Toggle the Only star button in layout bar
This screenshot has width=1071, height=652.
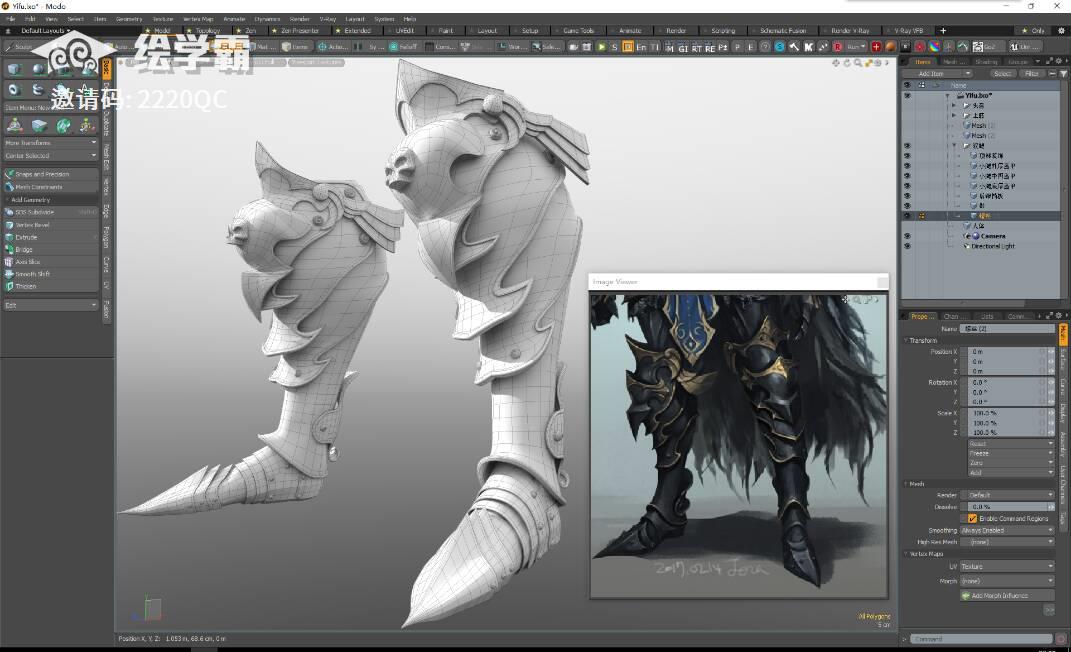[1033, 31]
